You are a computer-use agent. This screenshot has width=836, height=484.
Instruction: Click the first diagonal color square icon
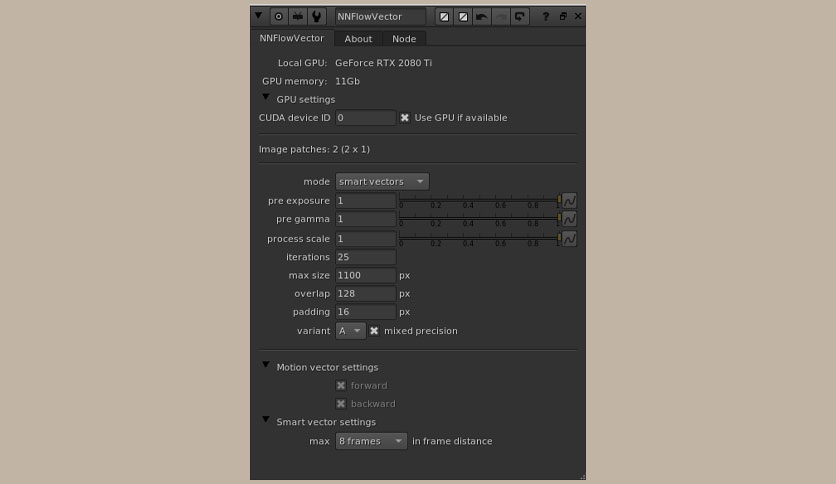tap(444, 17)
